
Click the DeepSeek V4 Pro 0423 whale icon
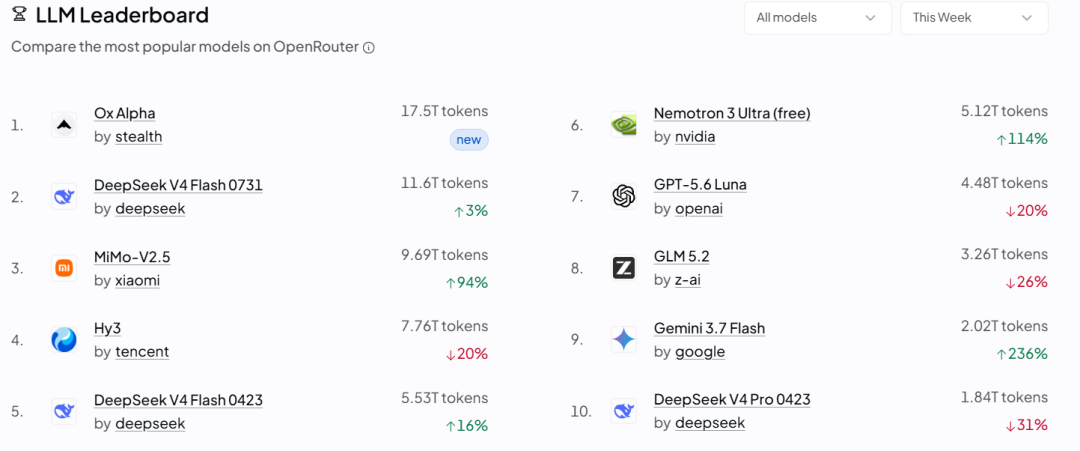623,412
